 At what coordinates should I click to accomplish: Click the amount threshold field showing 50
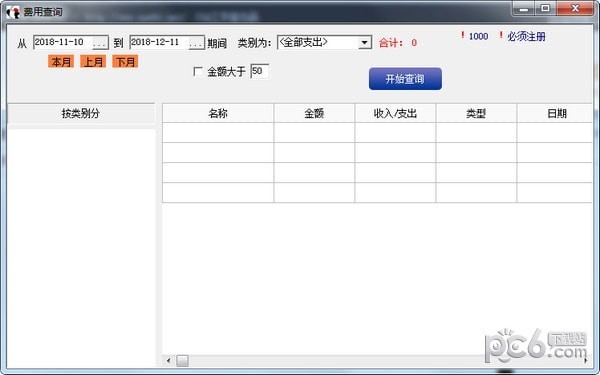click(x=260, y=71)
